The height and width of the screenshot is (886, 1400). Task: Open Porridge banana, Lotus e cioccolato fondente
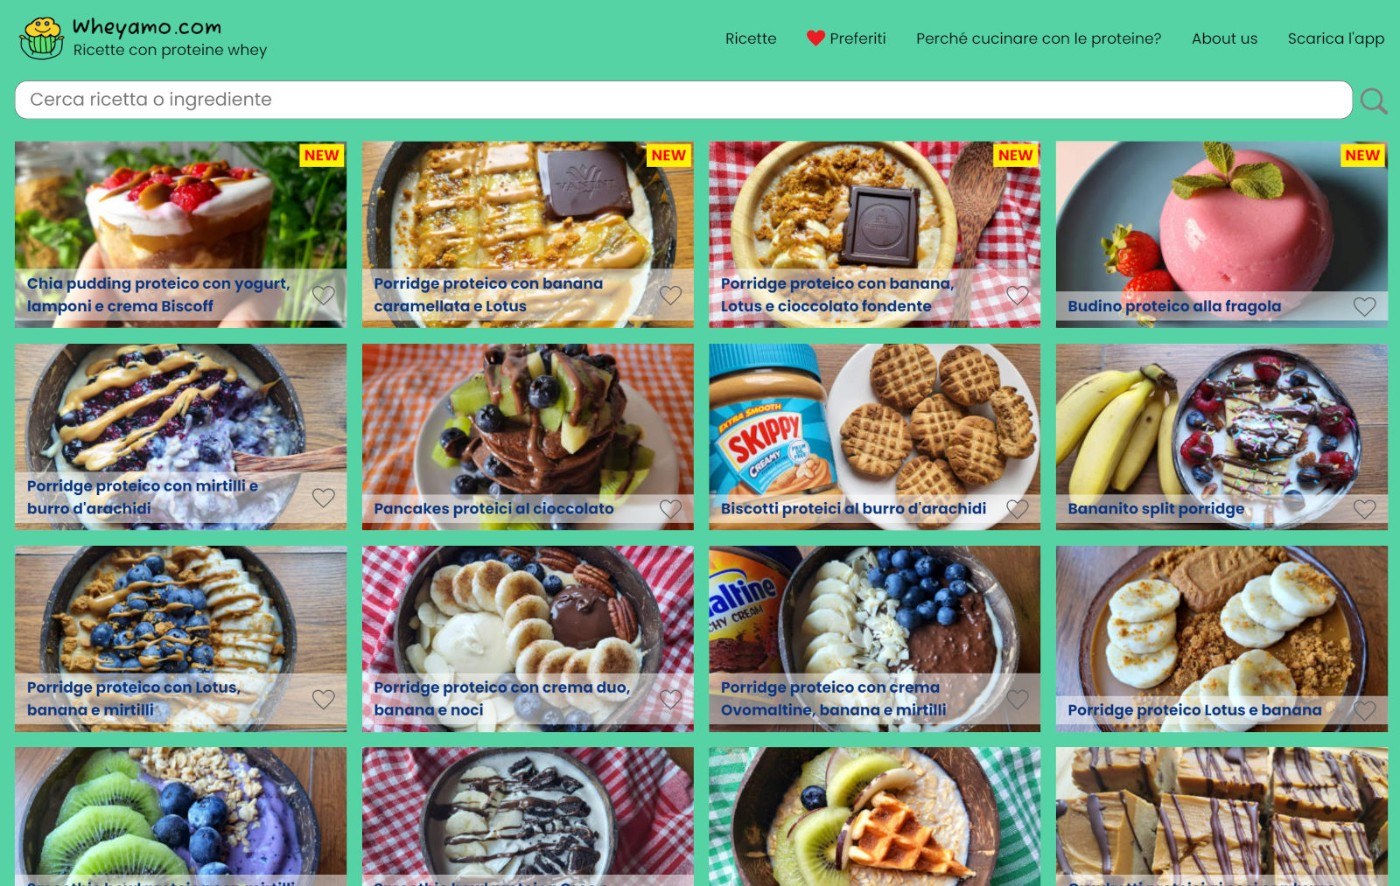pos(874,234)
